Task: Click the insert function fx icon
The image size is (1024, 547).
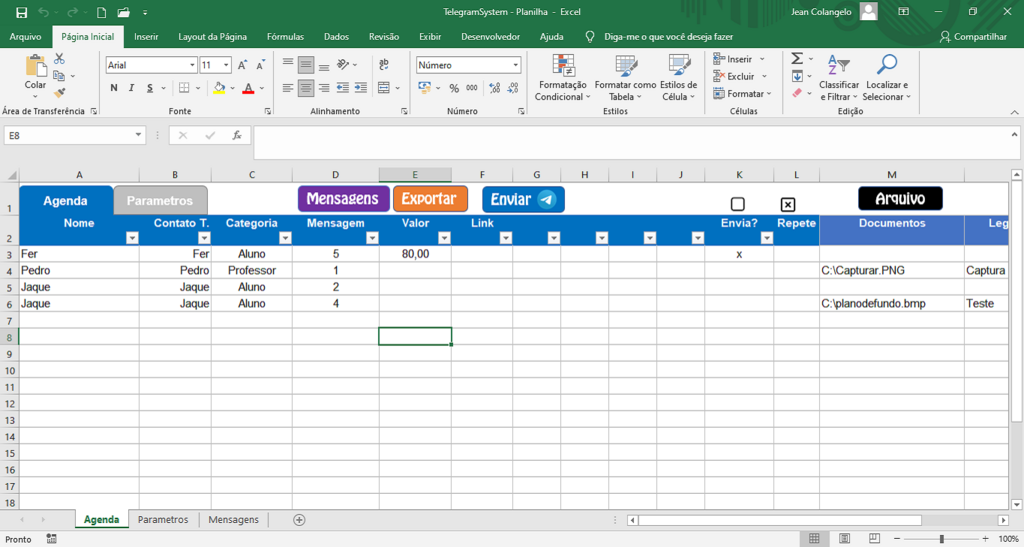Action: click(x=237, y=135)
